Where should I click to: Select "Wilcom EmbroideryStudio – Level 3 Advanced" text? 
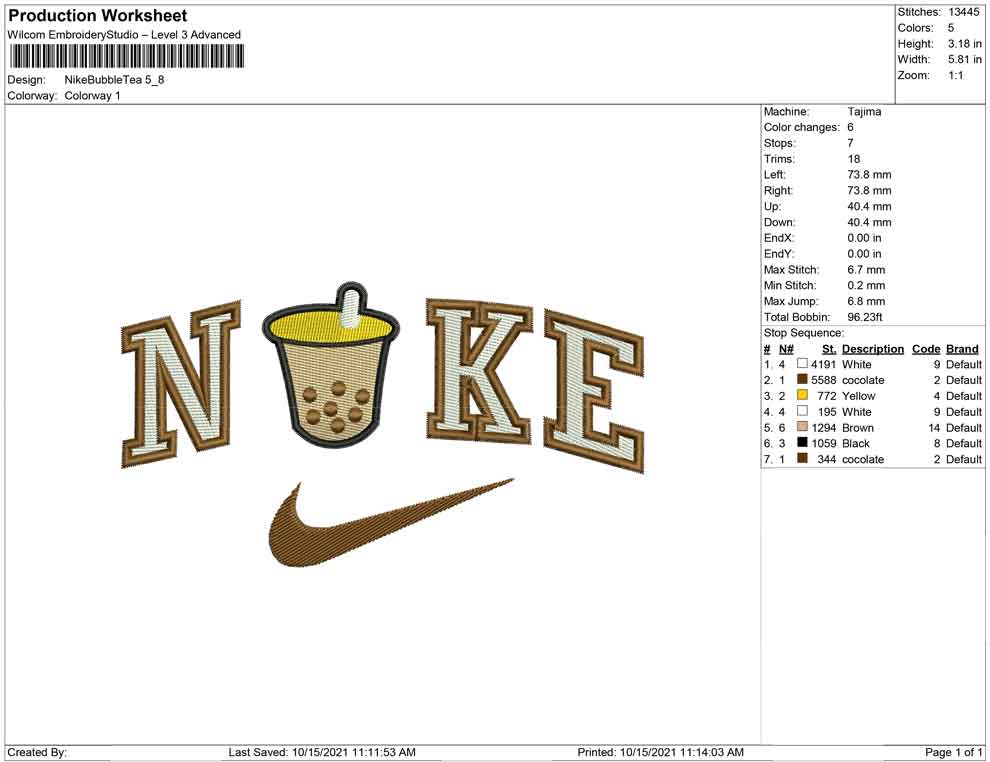124,35
